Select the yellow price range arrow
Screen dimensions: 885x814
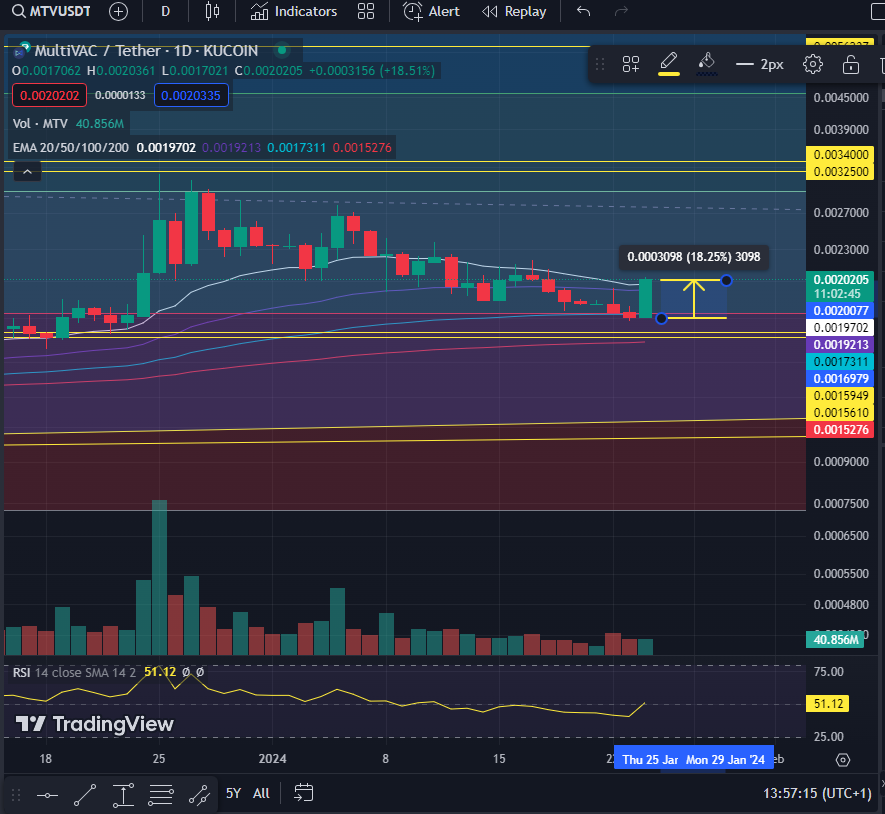point(694,299)
